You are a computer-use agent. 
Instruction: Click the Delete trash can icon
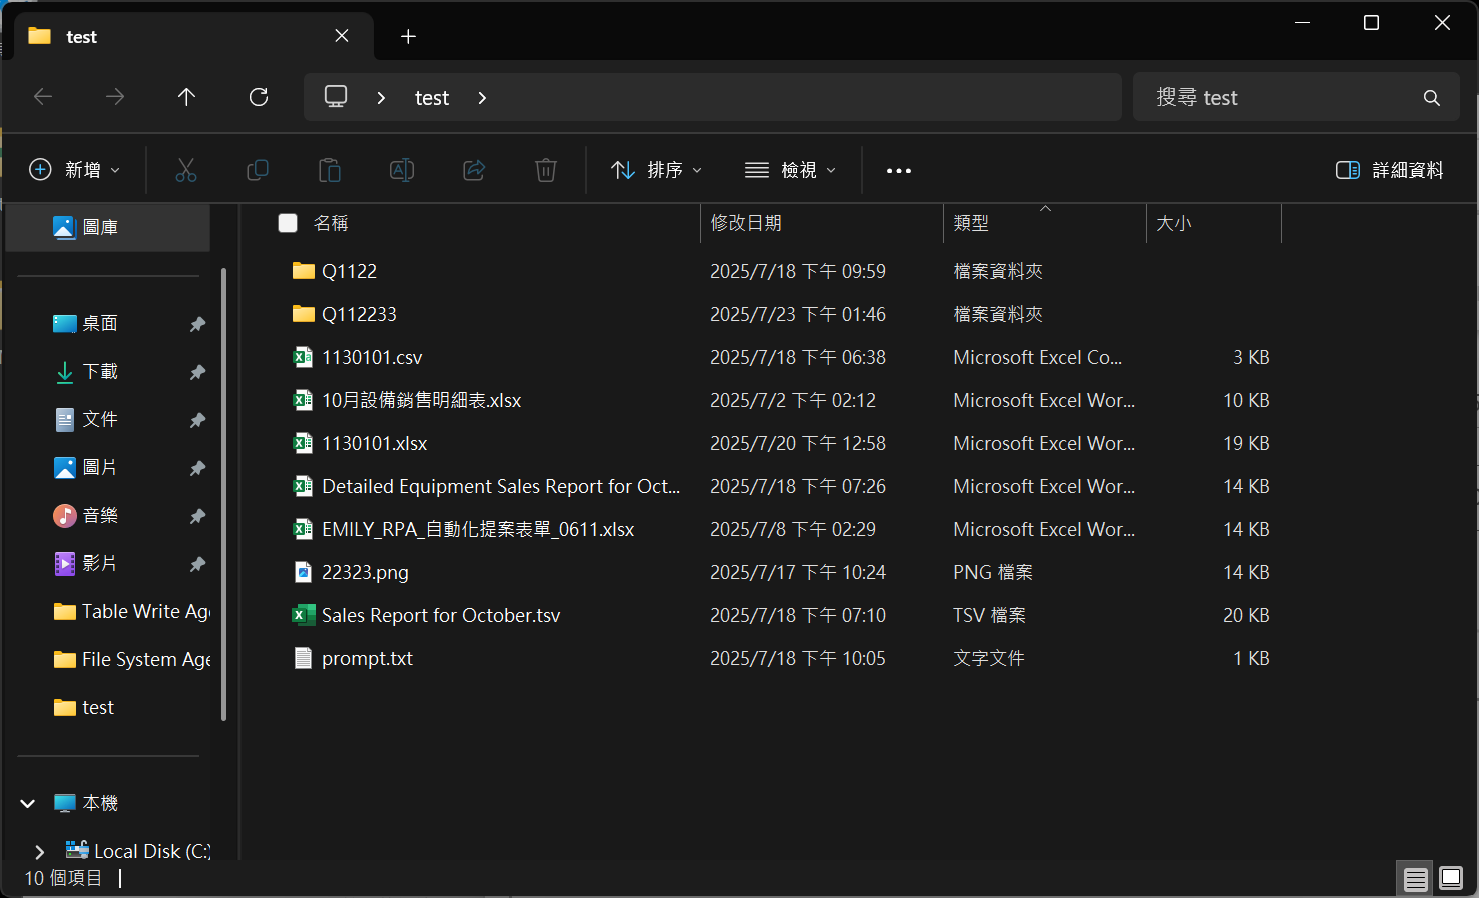tap(546, 170)
